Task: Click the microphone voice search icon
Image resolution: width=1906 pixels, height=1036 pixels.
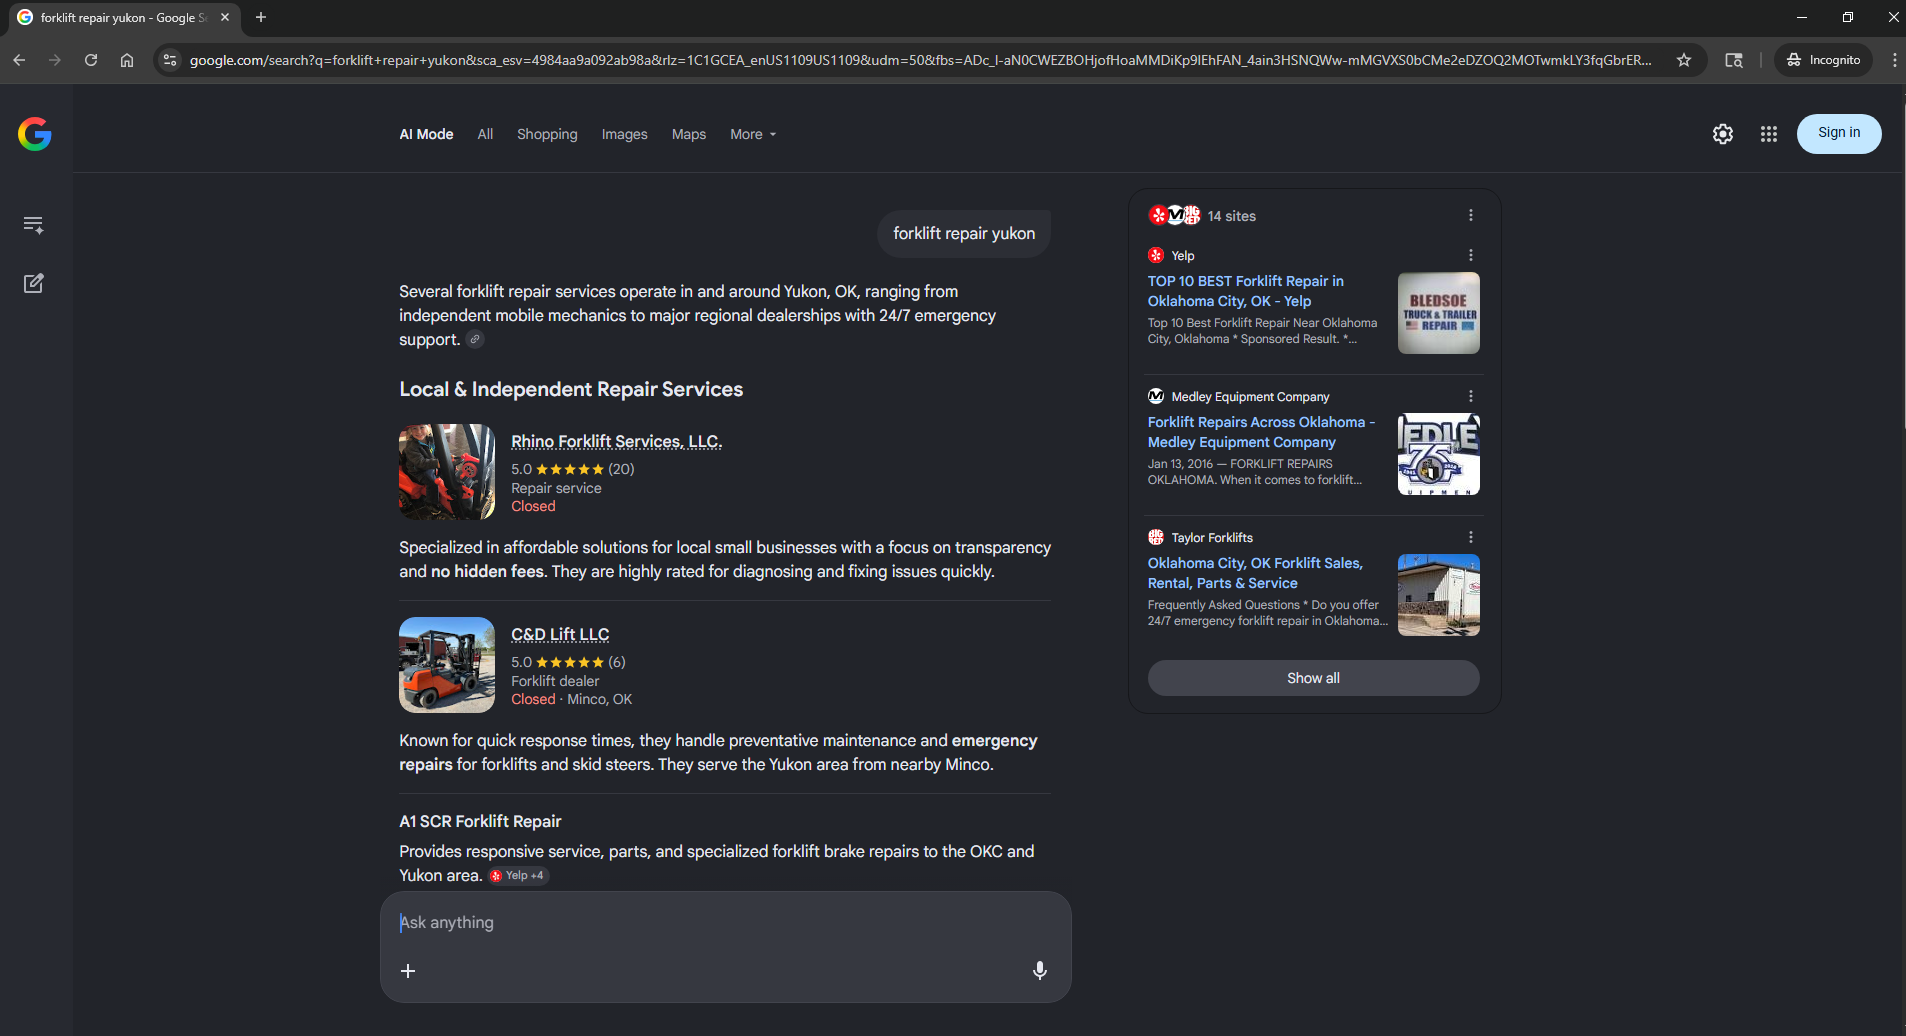Action: [1040, 970]
